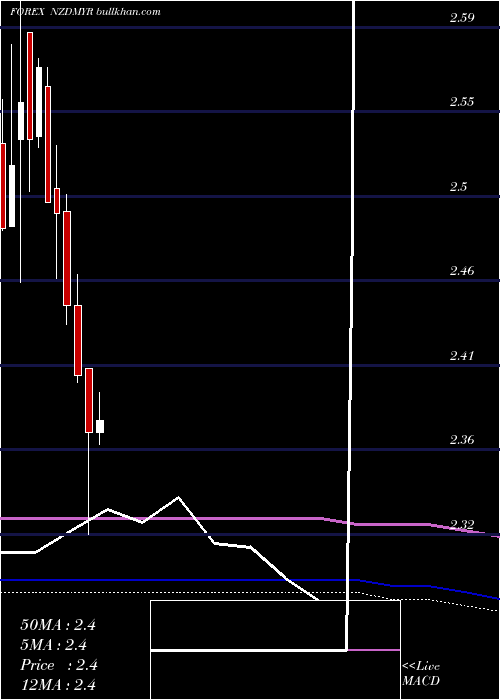This screenshot has width=500, height=700.
Task: Click the 50MA : 2.4 legend entry
Action: pos(58,625)
